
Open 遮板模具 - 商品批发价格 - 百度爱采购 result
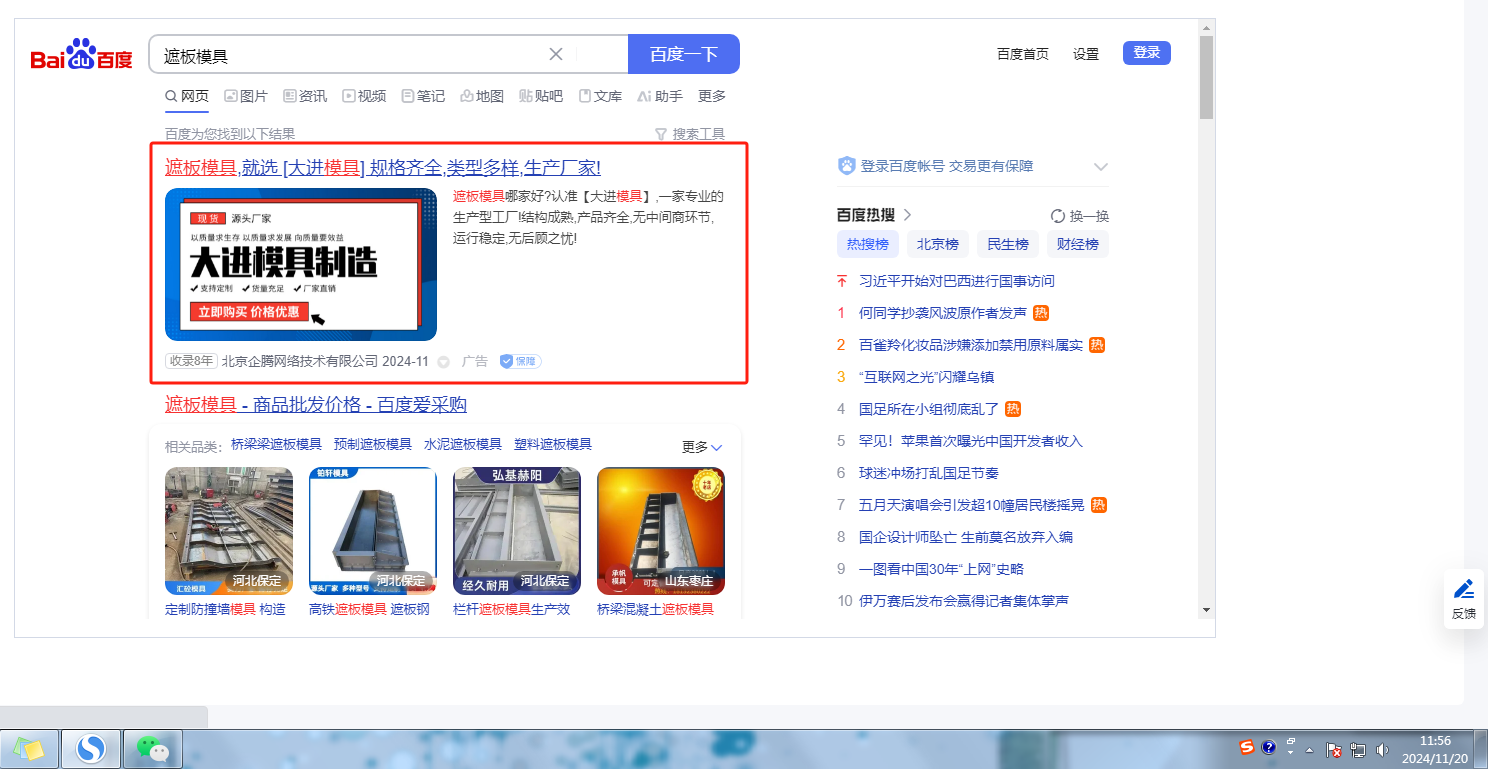[316, 404]
